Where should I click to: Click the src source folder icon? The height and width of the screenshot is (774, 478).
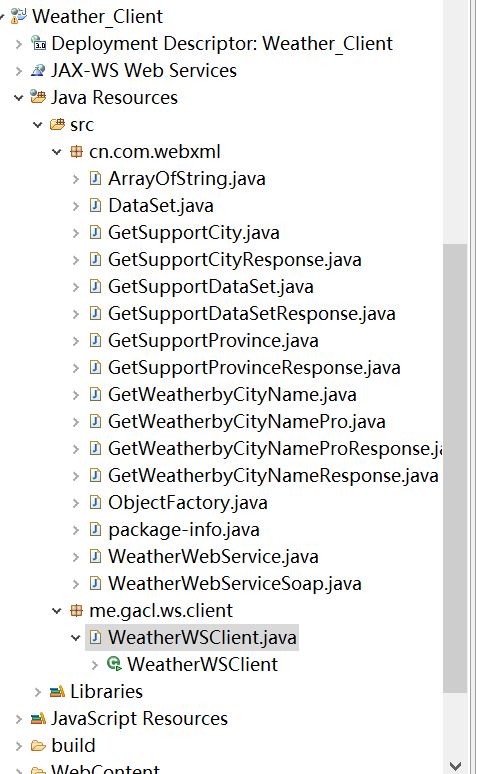(57, 124)
